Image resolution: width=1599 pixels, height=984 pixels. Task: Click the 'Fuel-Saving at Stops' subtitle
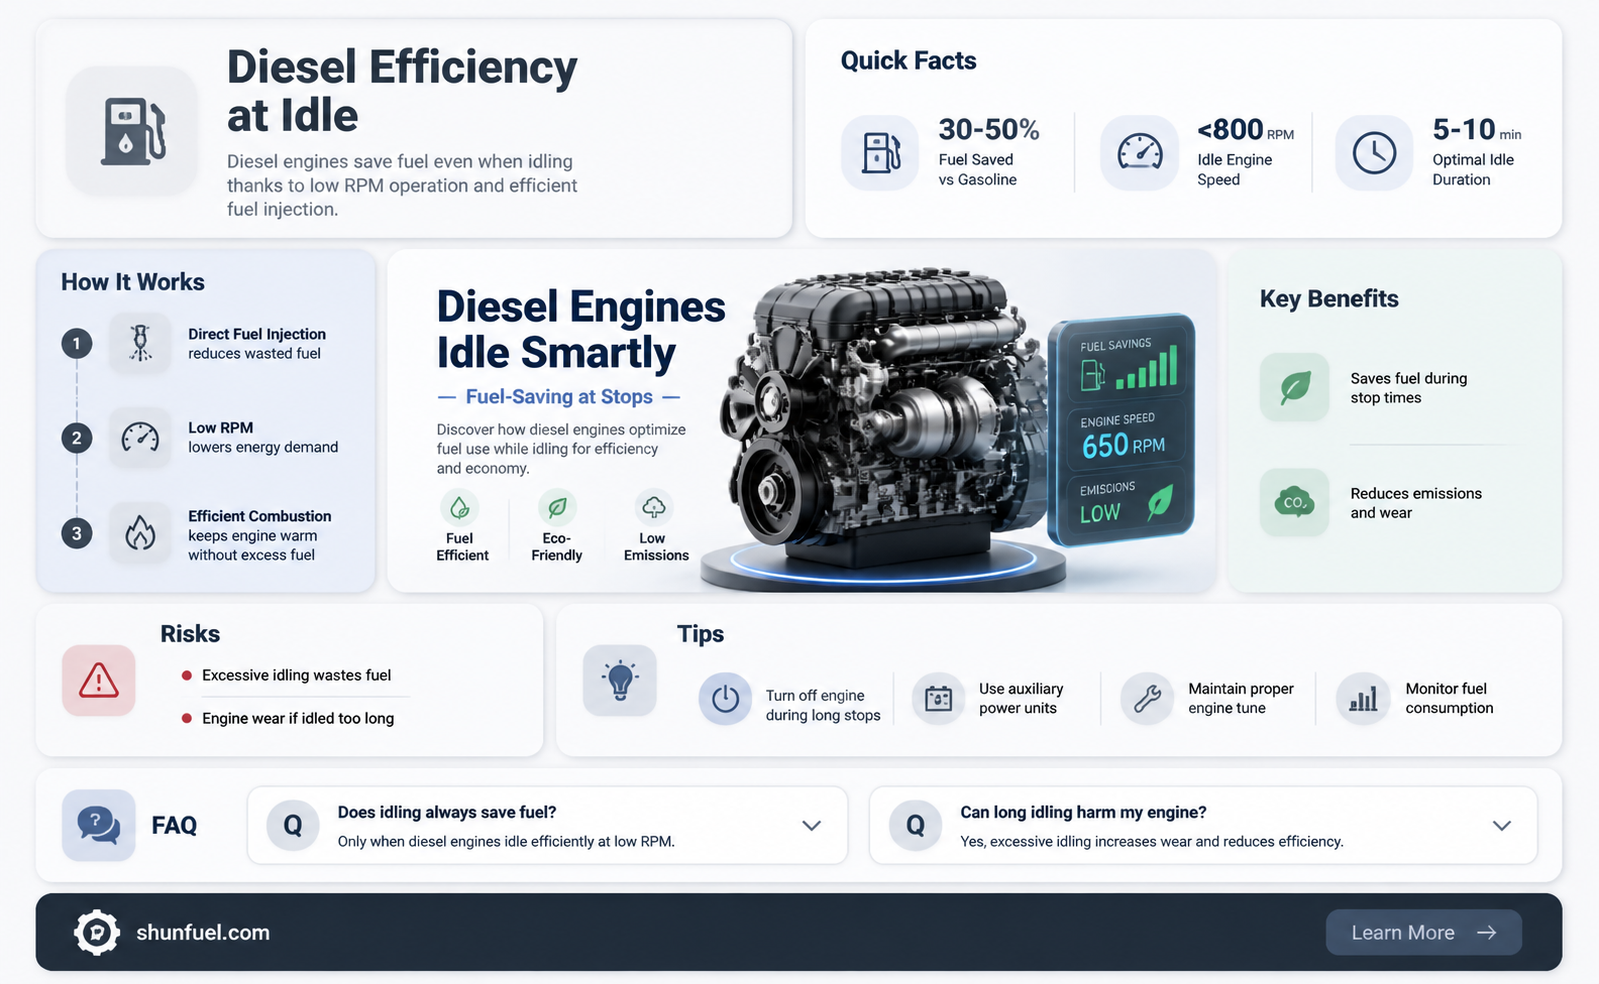pos(559,396)
